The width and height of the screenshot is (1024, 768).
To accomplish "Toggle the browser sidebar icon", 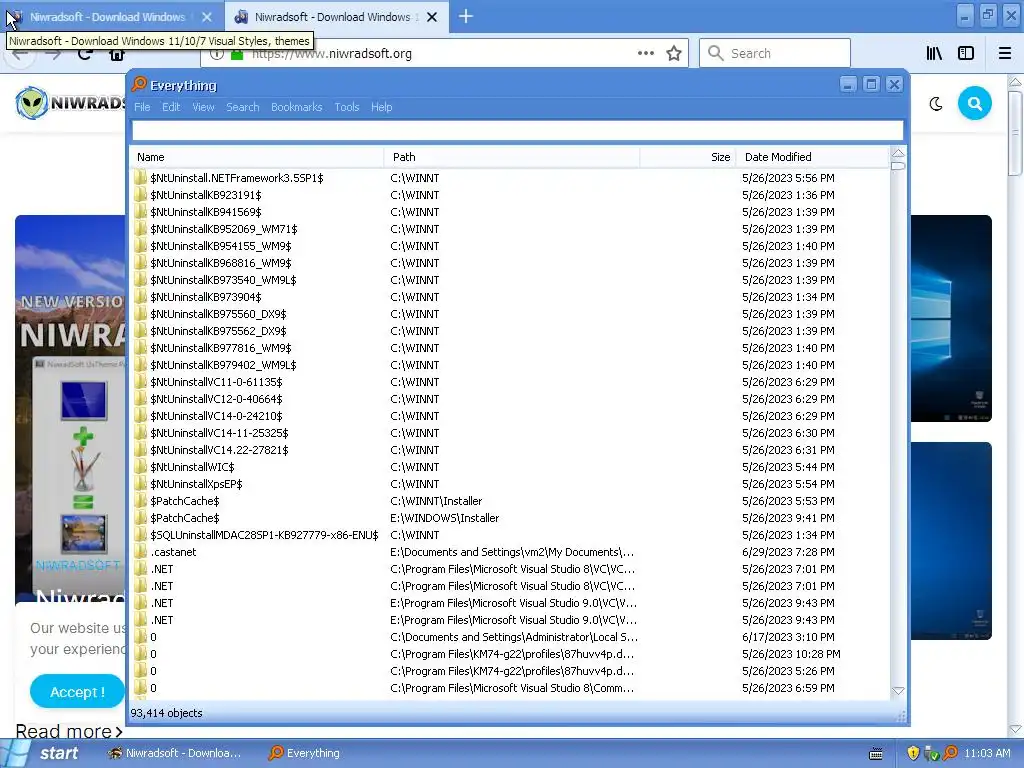I will point(966,54).
